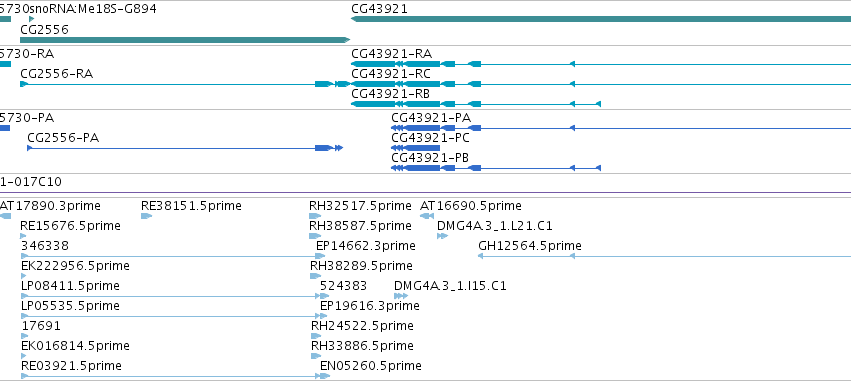The height and width of the screenshot is (381, 851).
Task: Select the DMG4A.3_1.L21.C1 arrow glyph
Action: [442, 236]
